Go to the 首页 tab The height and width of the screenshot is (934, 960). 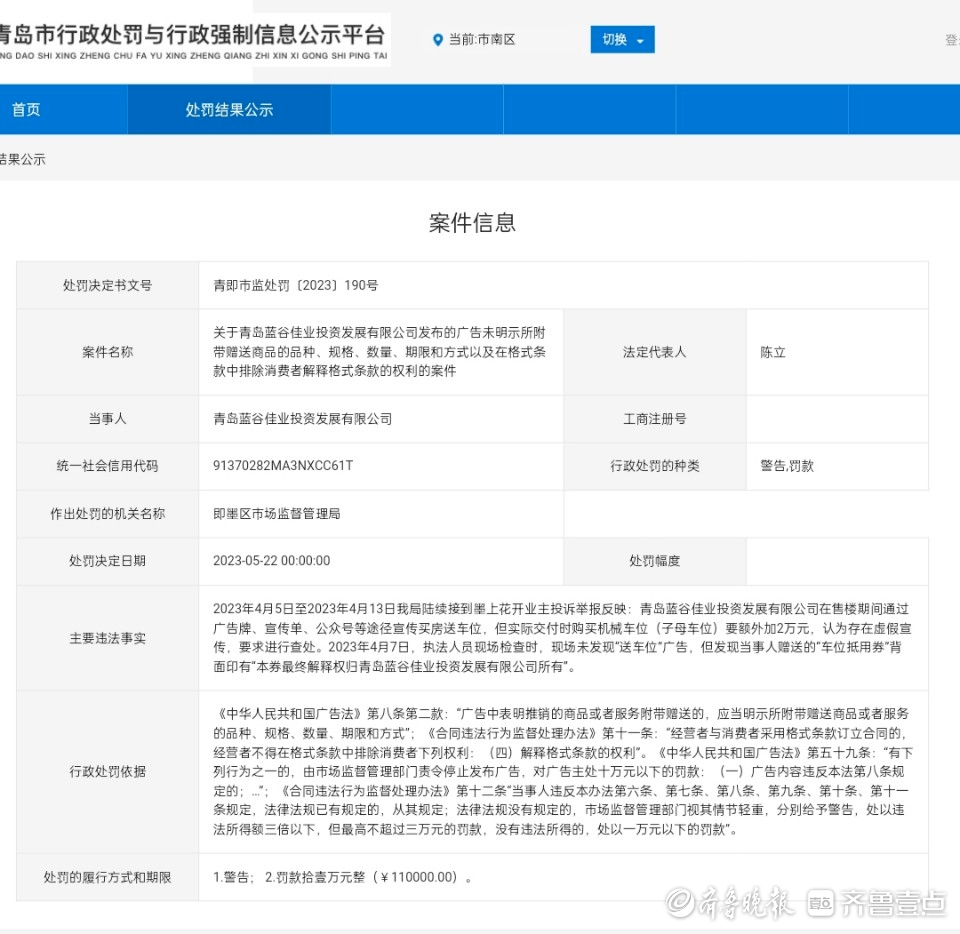pos(27,110)
